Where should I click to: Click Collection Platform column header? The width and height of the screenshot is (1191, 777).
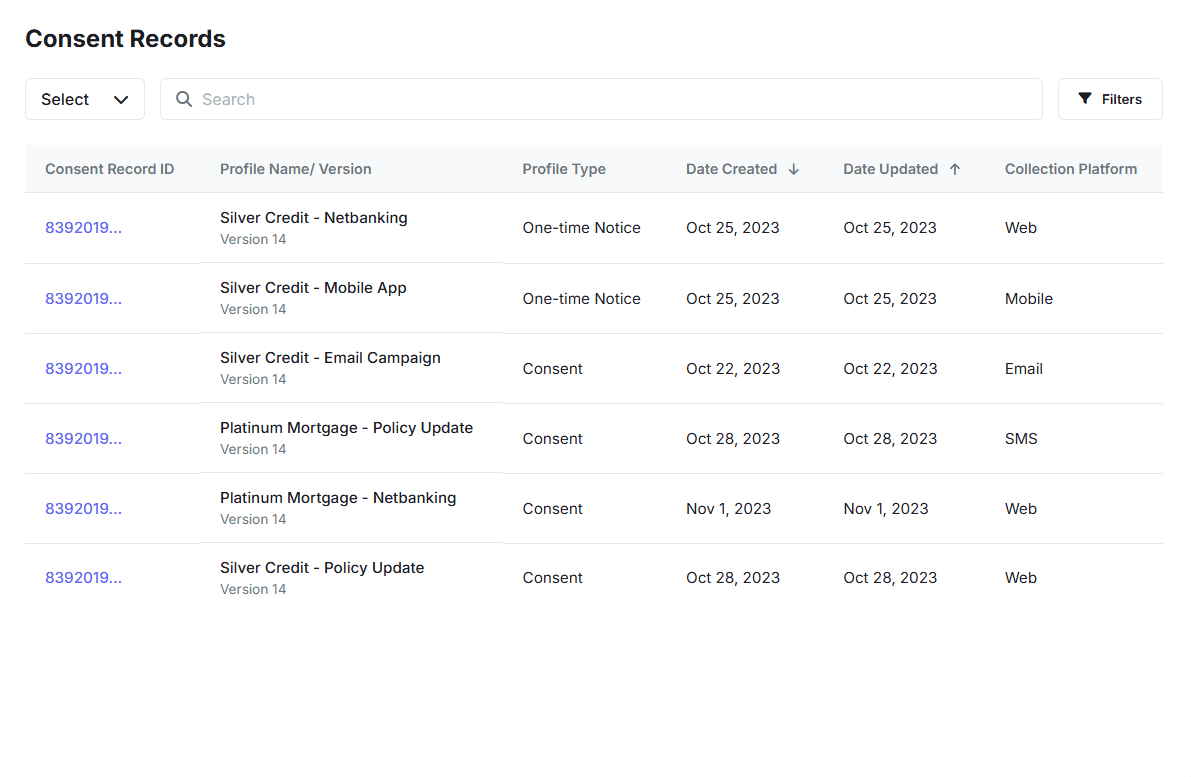(x=1070, y=169)
